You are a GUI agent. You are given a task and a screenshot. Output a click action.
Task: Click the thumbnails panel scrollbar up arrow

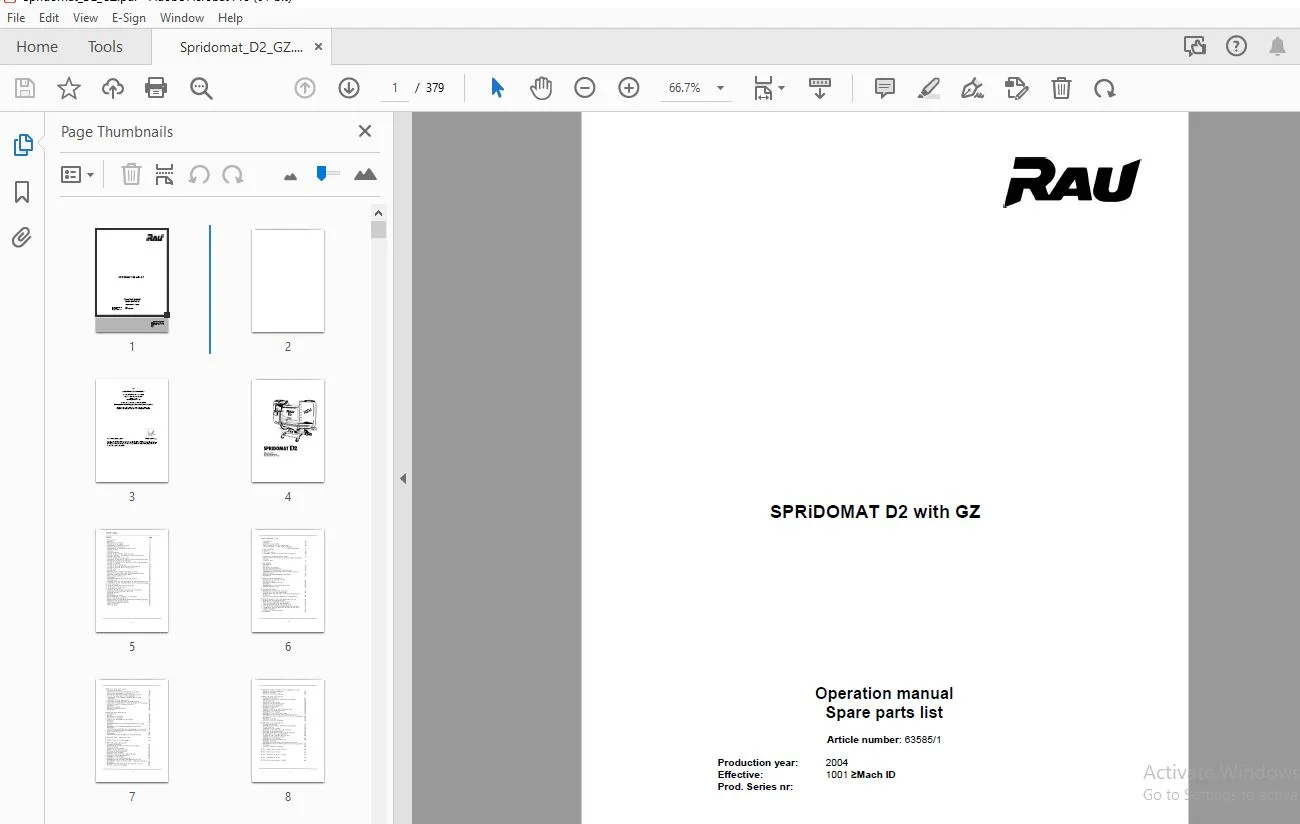[378, 213]
